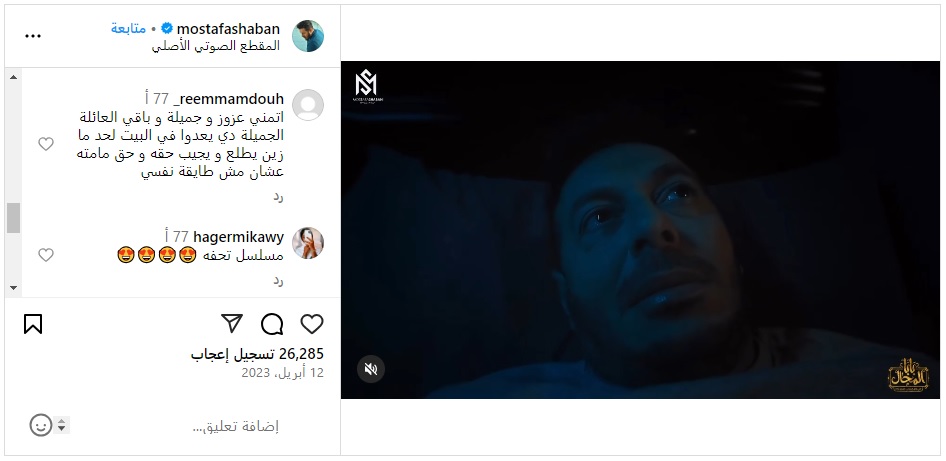Like the comment by hagermikawy
Image resolution: width=946 pixels, height=461 pixels.
click(x=46, y=255)
